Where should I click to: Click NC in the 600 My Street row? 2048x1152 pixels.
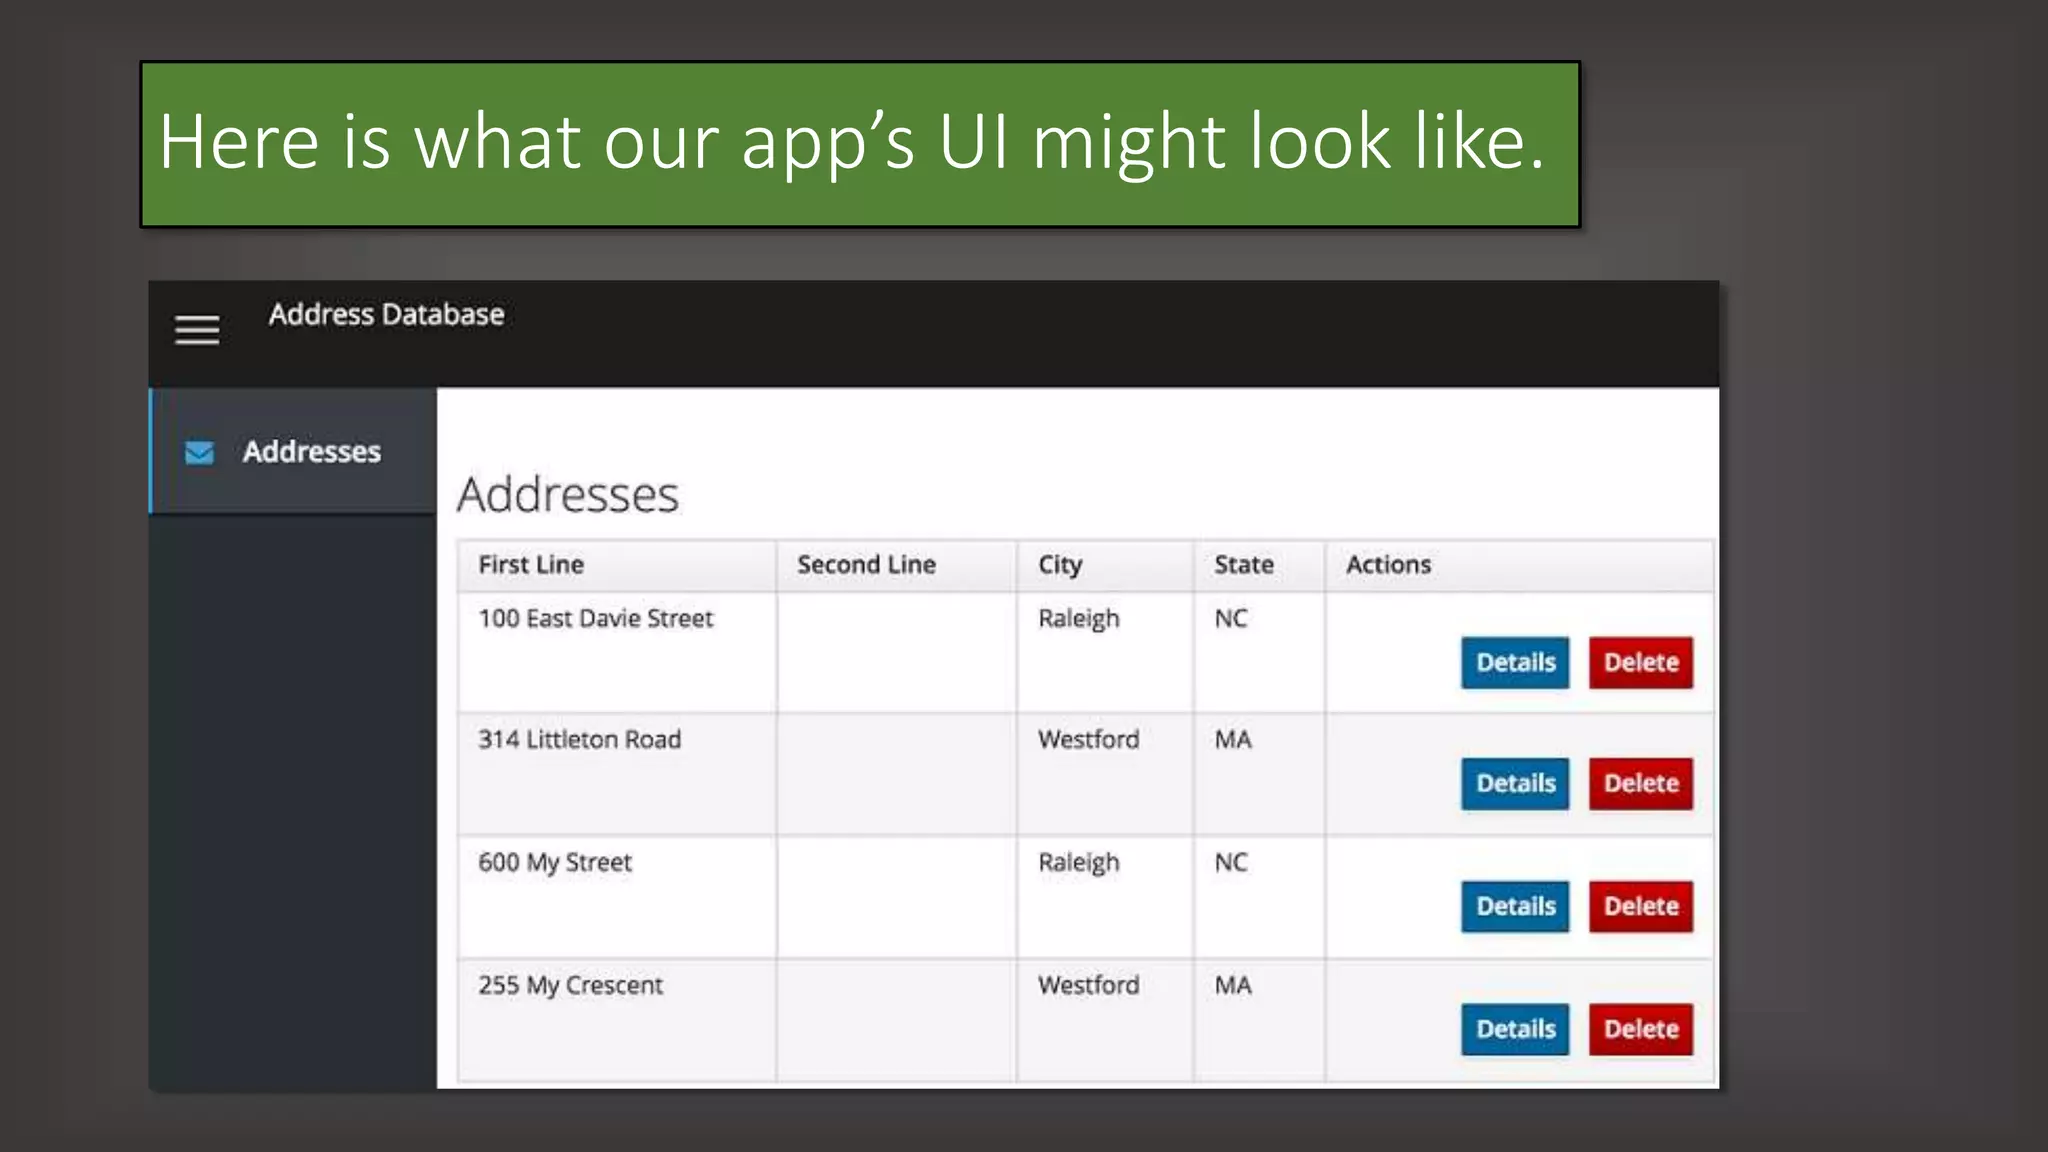pyautogui.click(x=1231, y=863)
